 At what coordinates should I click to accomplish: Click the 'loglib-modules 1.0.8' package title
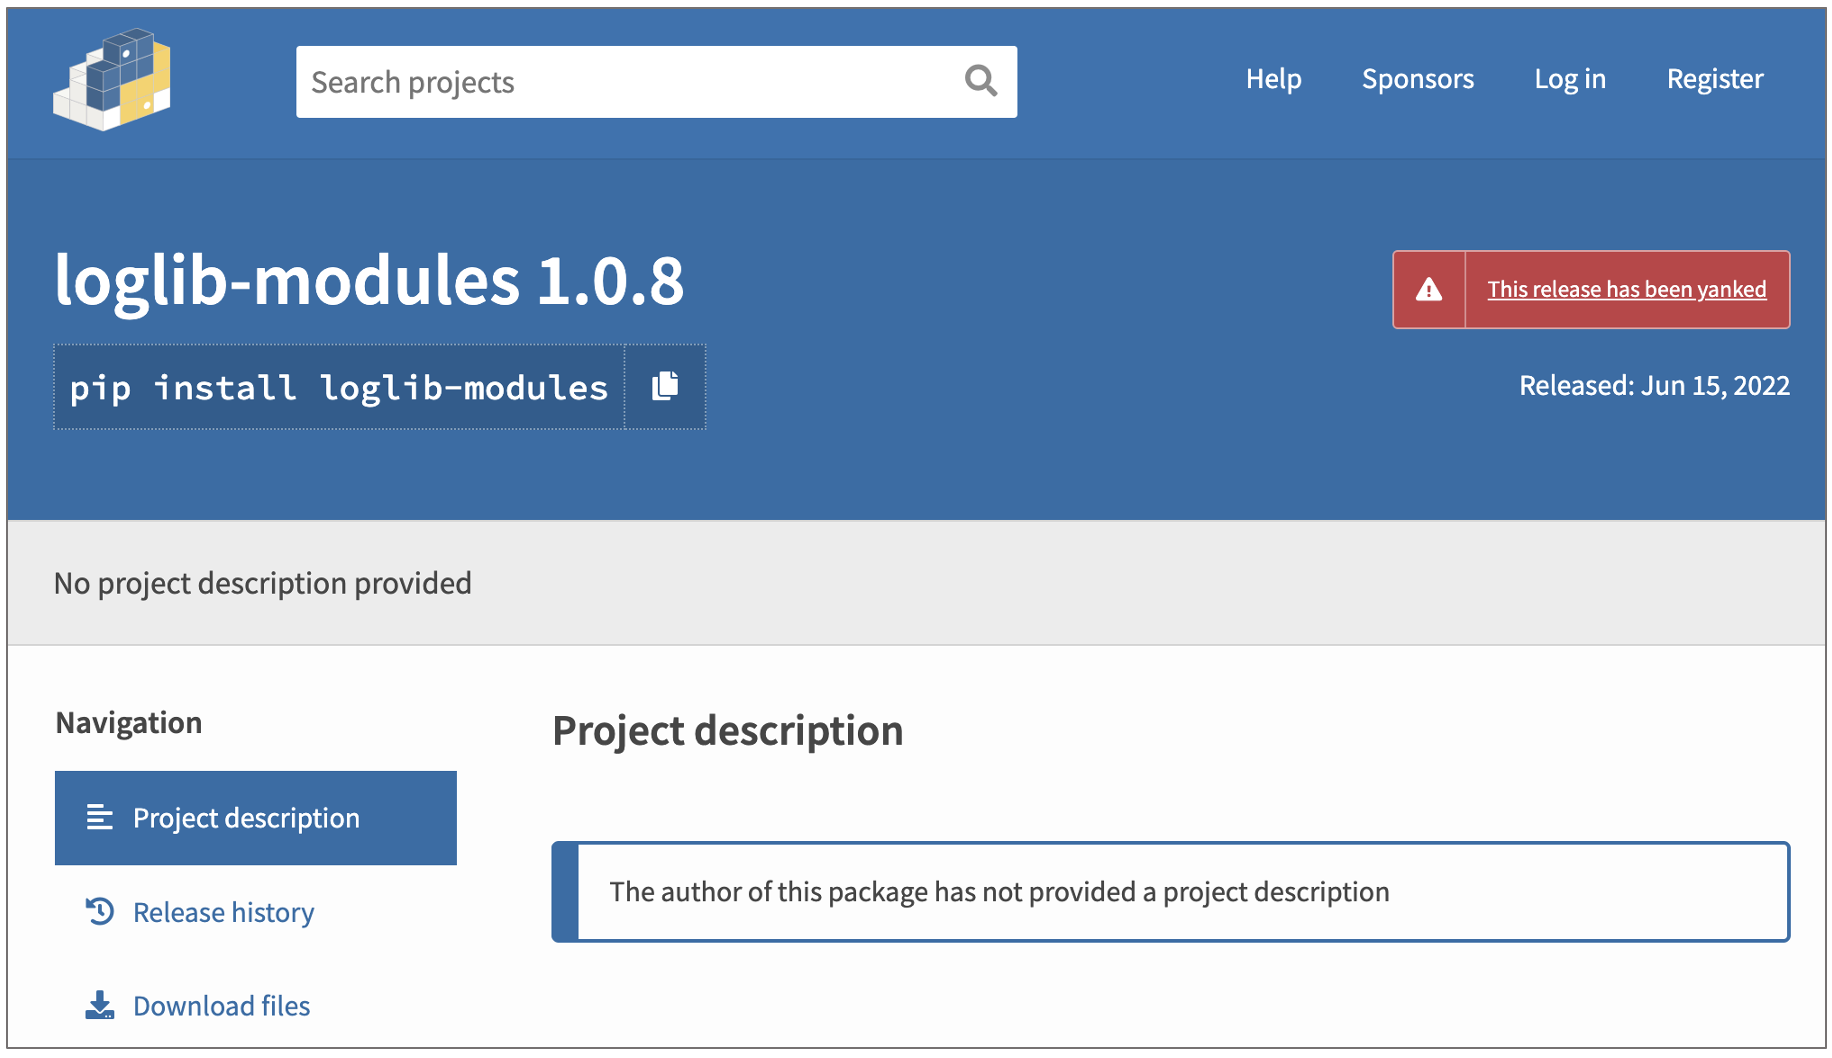(x=369, y=280)
